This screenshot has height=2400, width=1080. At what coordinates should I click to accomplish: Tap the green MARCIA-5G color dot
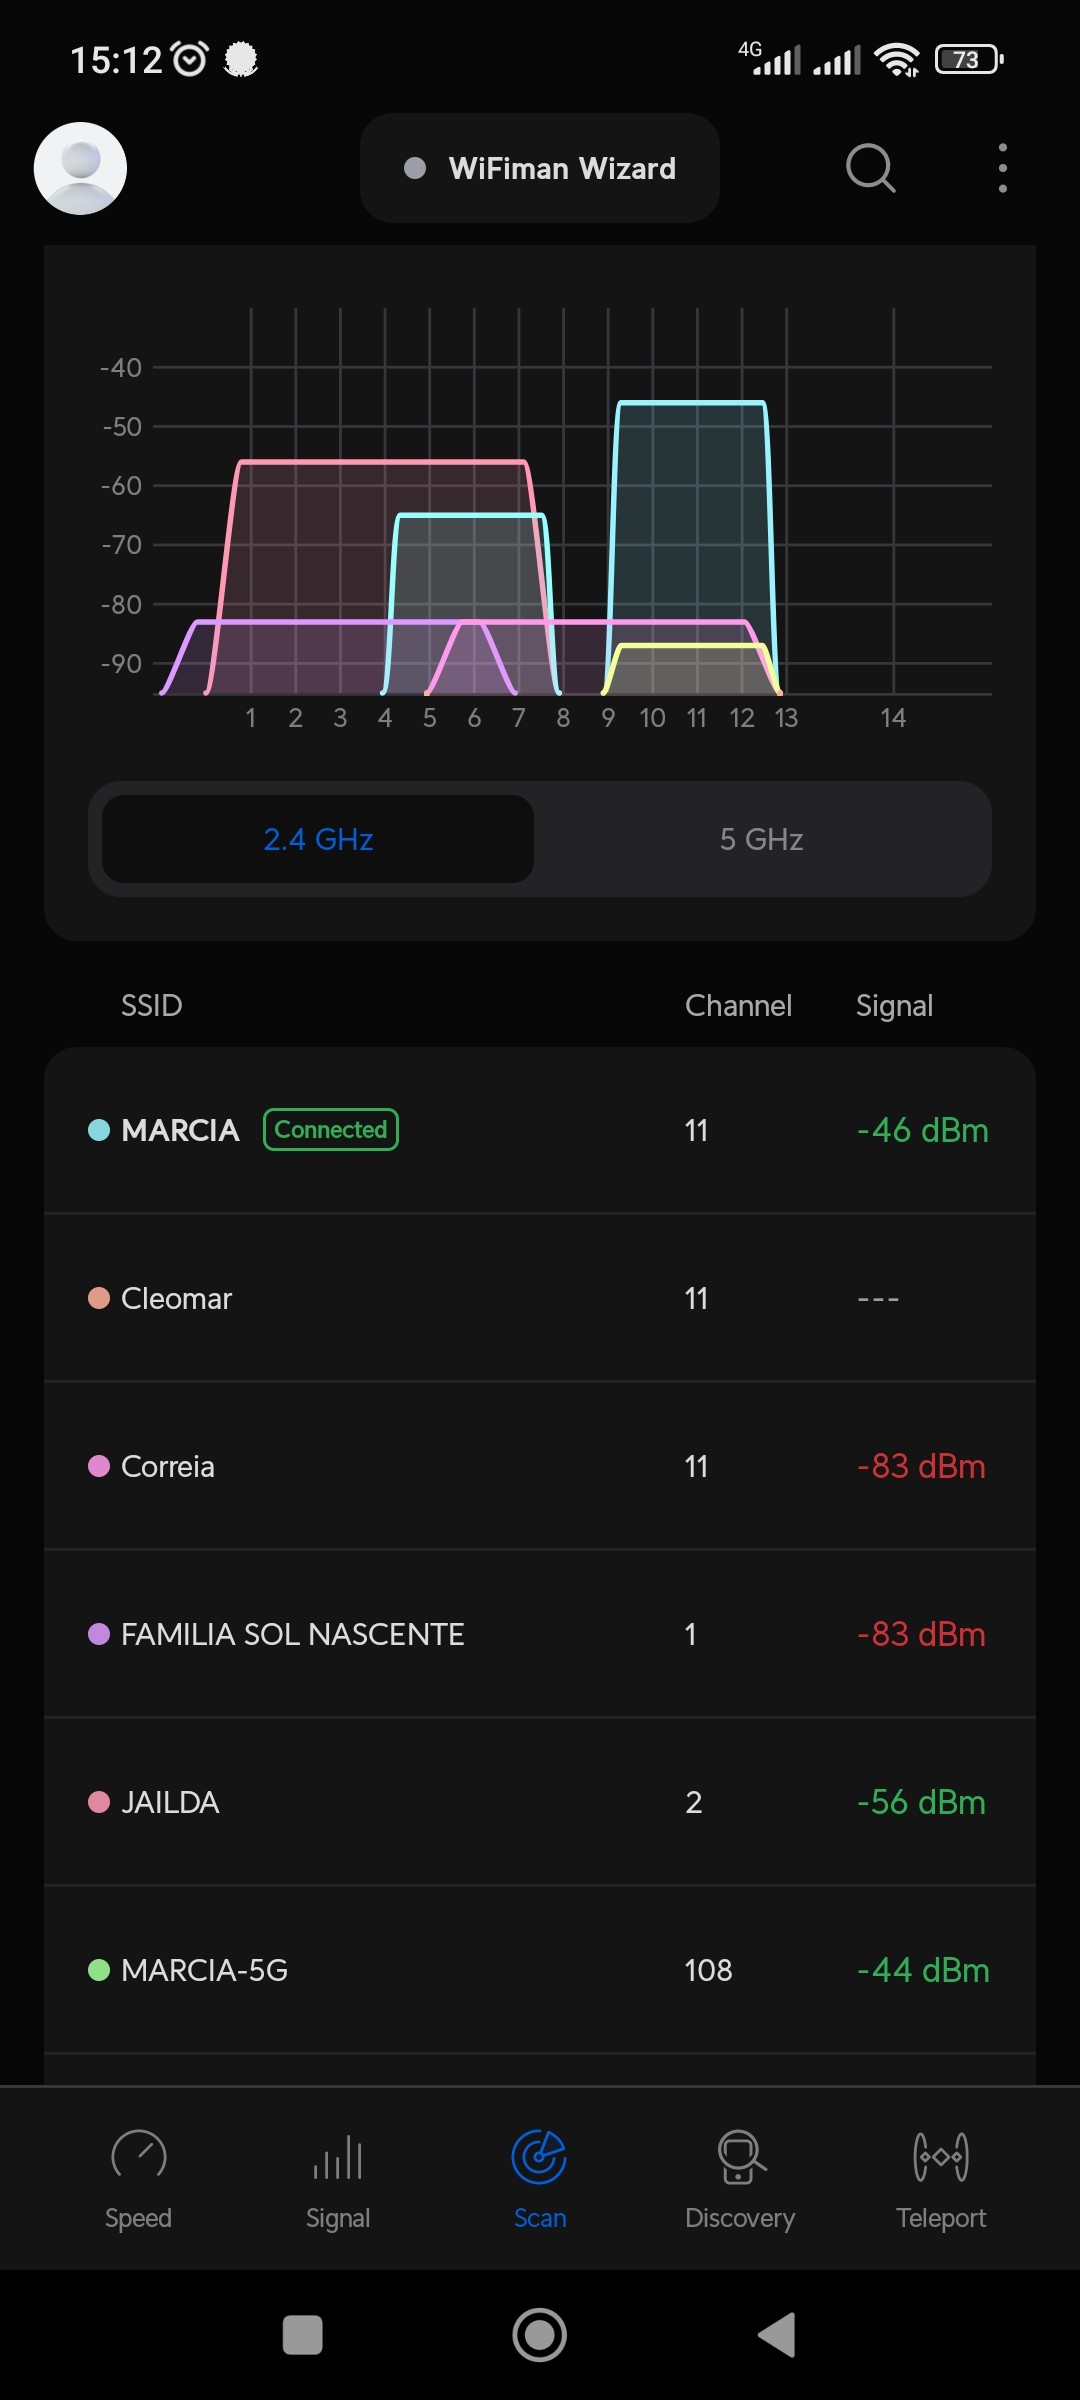pyautogui.click(x=99, y=1970)
